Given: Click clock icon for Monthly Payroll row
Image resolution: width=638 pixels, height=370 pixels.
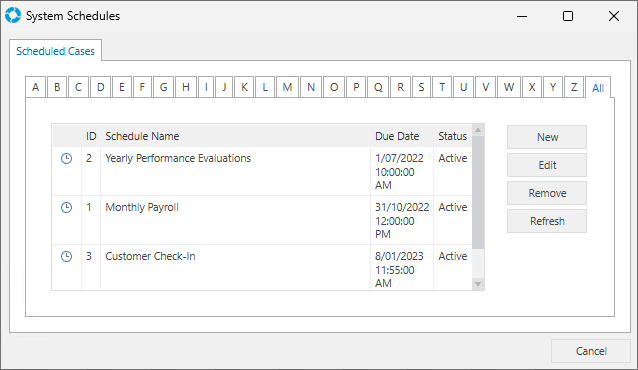Looking at the screenshot, I should 66,208.
